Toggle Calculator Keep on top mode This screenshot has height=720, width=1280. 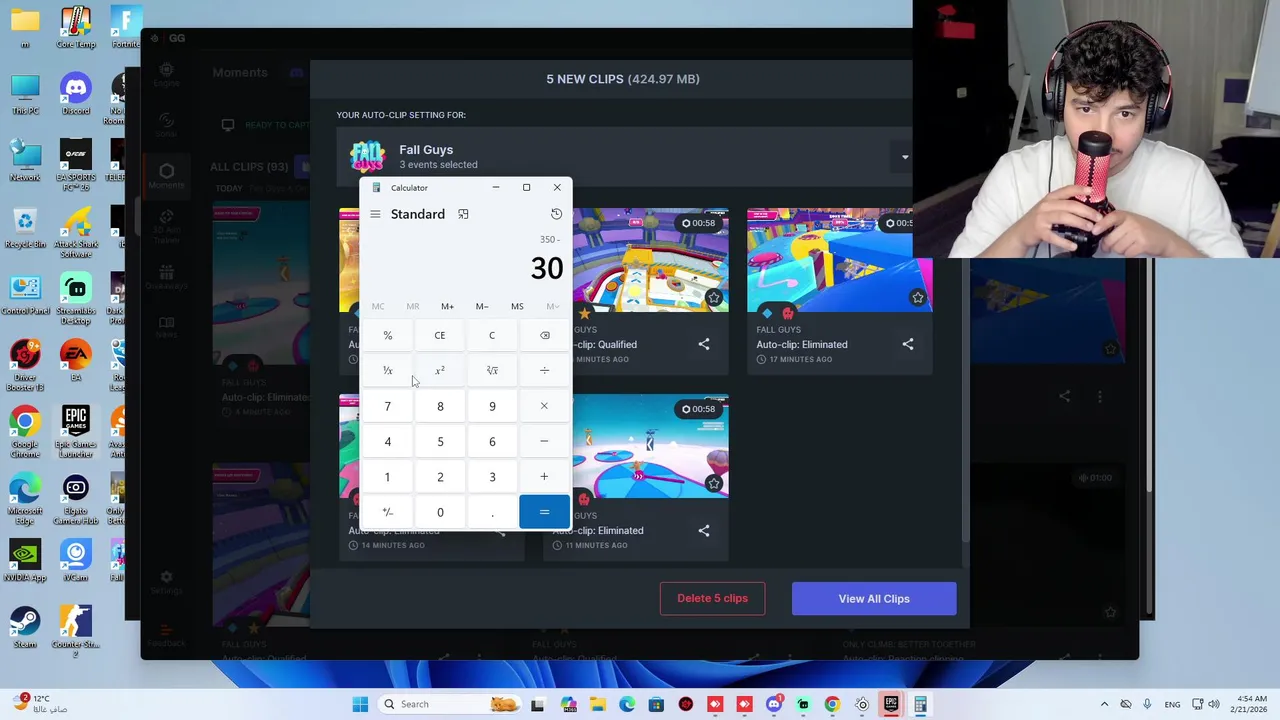coord(463,214)
